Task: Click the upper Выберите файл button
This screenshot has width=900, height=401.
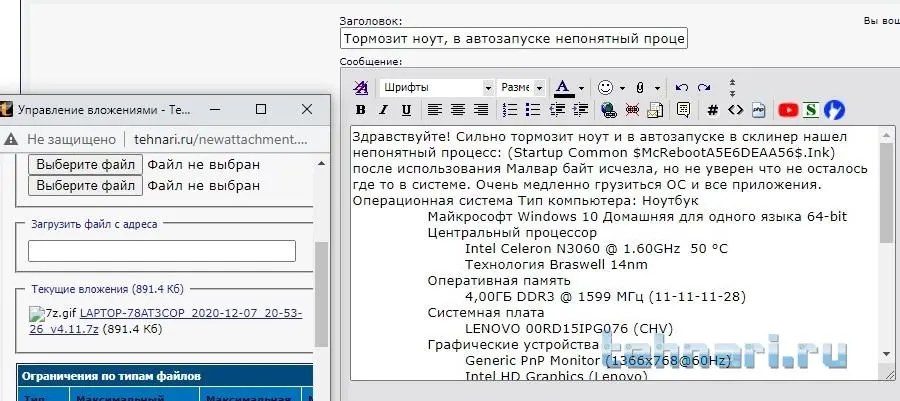Action: point(86,165)
